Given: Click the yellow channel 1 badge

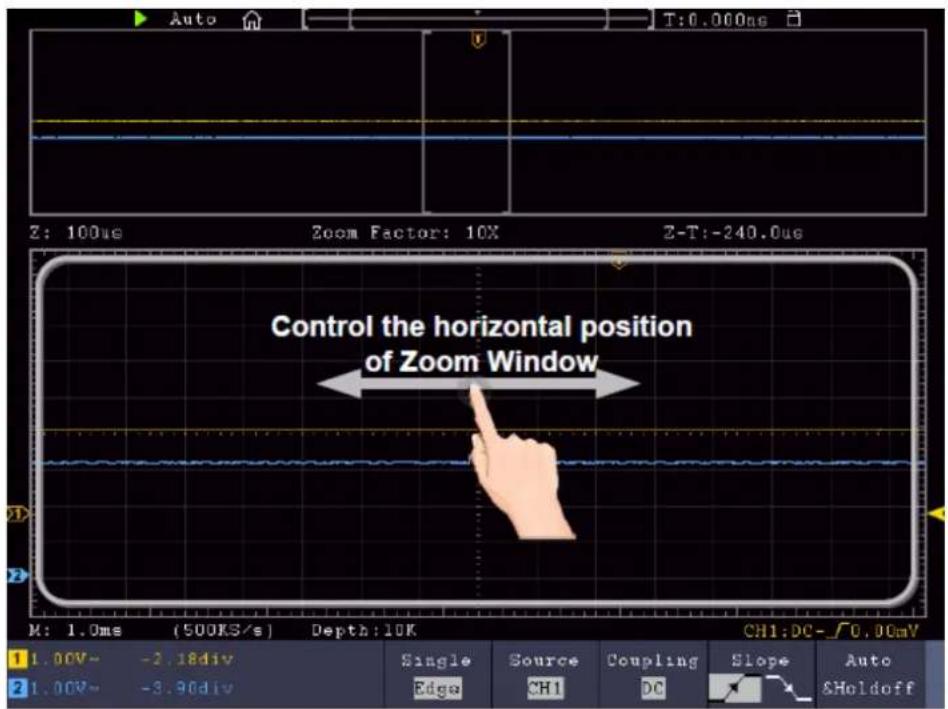Looking at the screenshot, I should (18, 658).
